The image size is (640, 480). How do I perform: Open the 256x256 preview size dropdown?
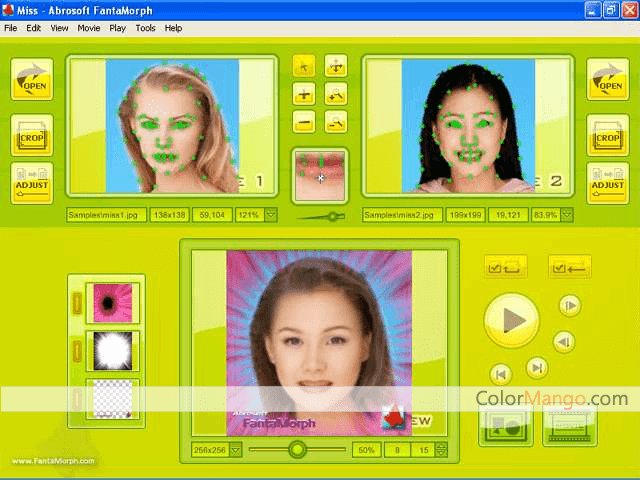(x=236, y=450)
